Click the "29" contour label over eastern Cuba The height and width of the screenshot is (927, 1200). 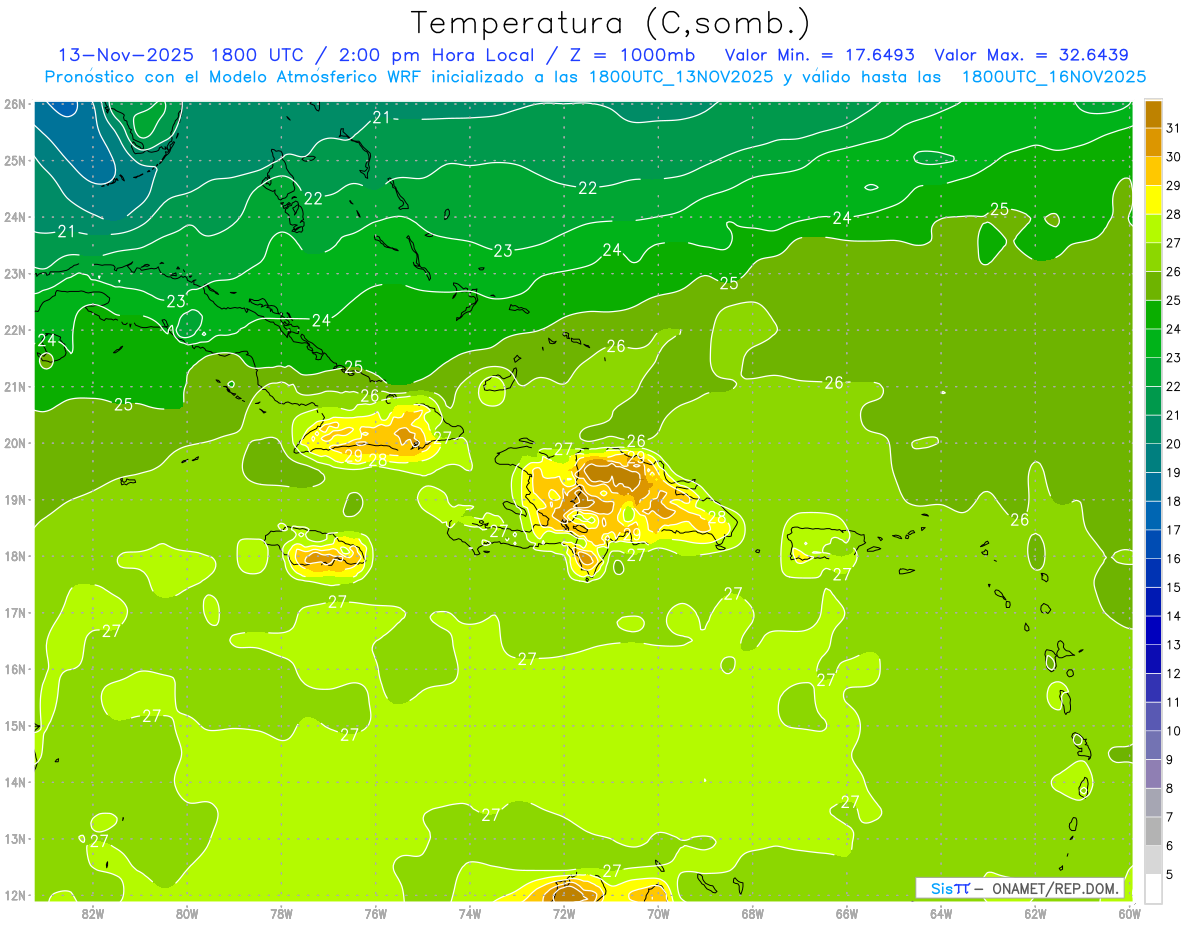pos(353,456)
